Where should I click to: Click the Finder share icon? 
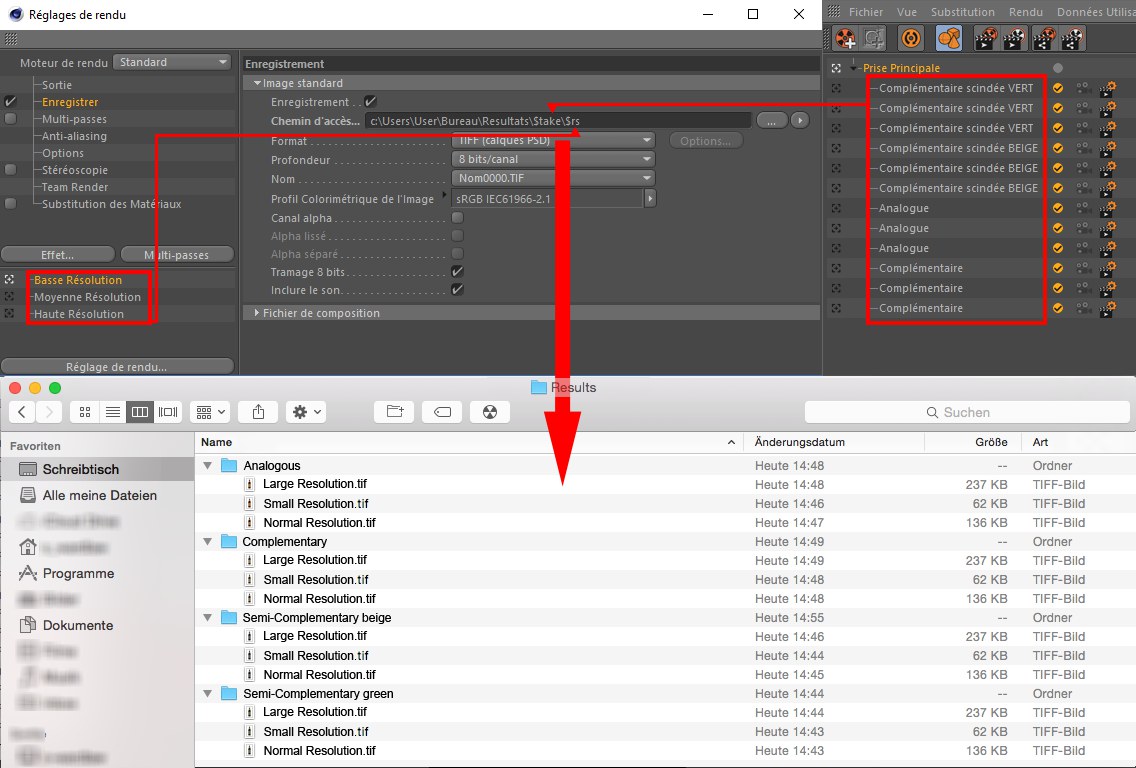point(258,412)
